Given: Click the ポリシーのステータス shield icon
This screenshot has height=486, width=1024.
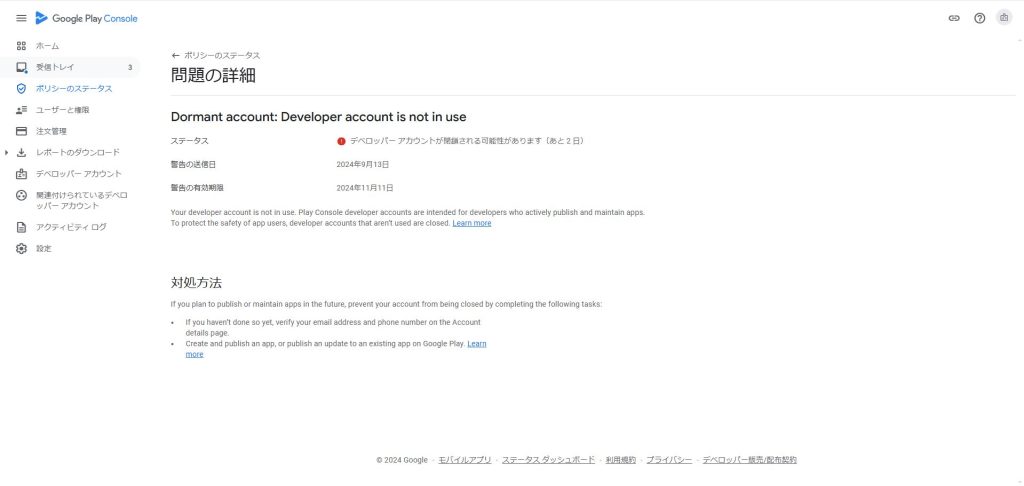Looking at the screenshot, I should (x=21, y=88).
